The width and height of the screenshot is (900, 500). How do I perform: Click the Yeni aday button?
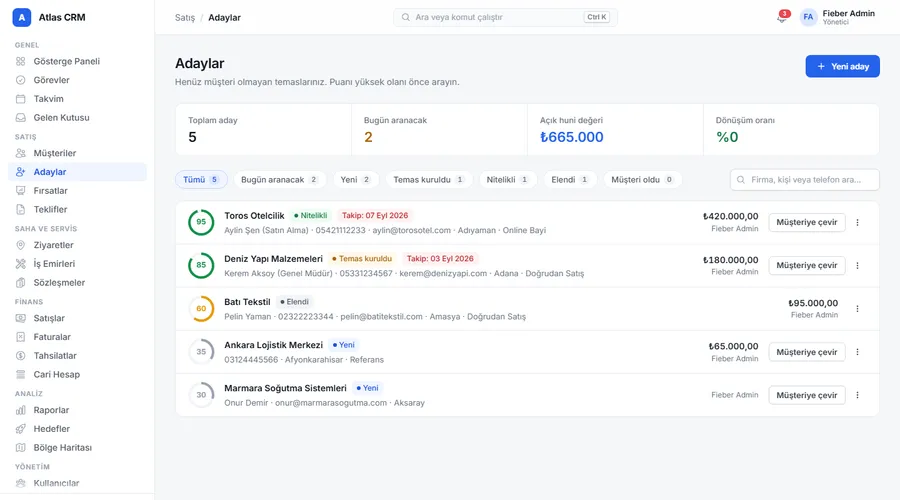843,67
